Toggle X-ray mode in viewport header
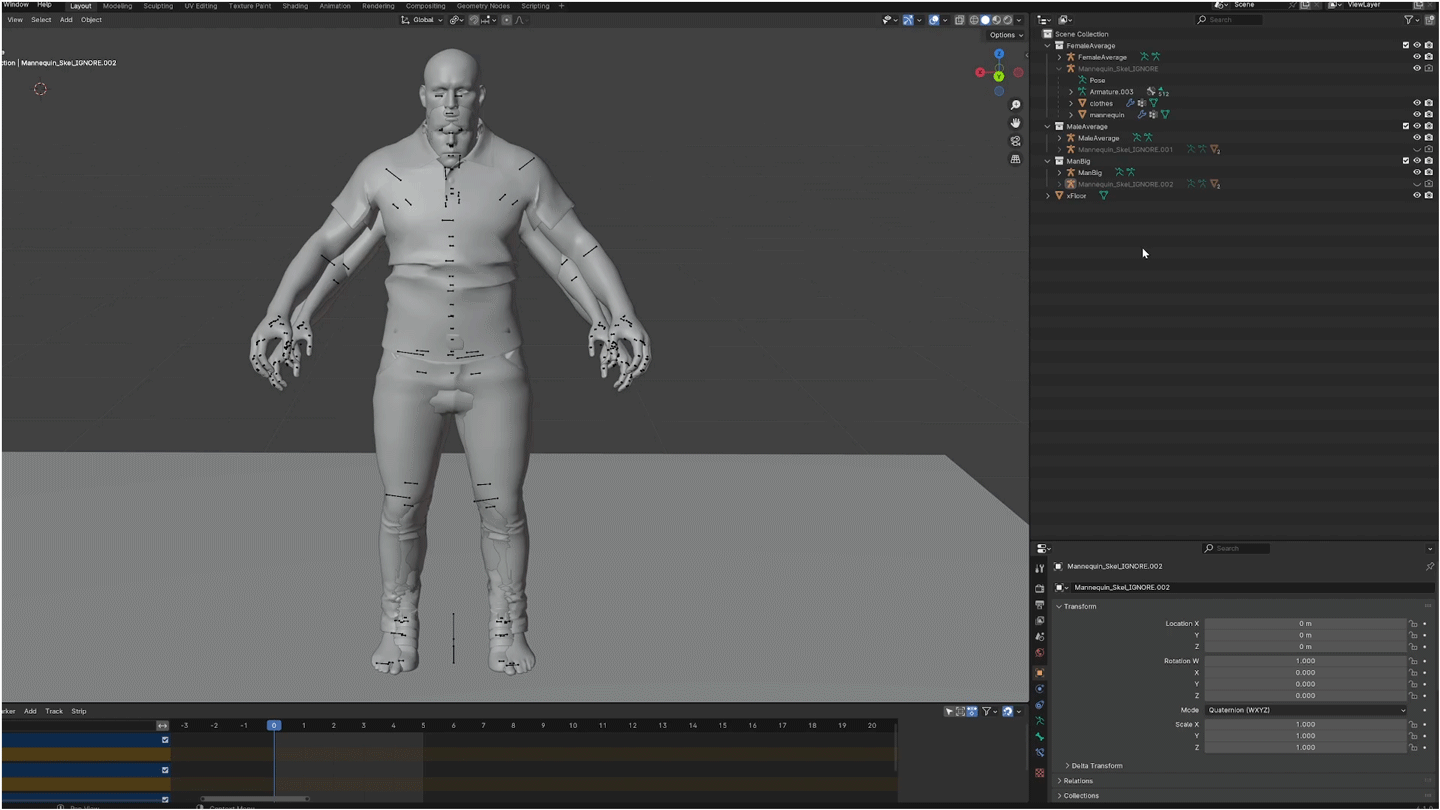This screenshot has width=1440, height=810. coord(959,20)
